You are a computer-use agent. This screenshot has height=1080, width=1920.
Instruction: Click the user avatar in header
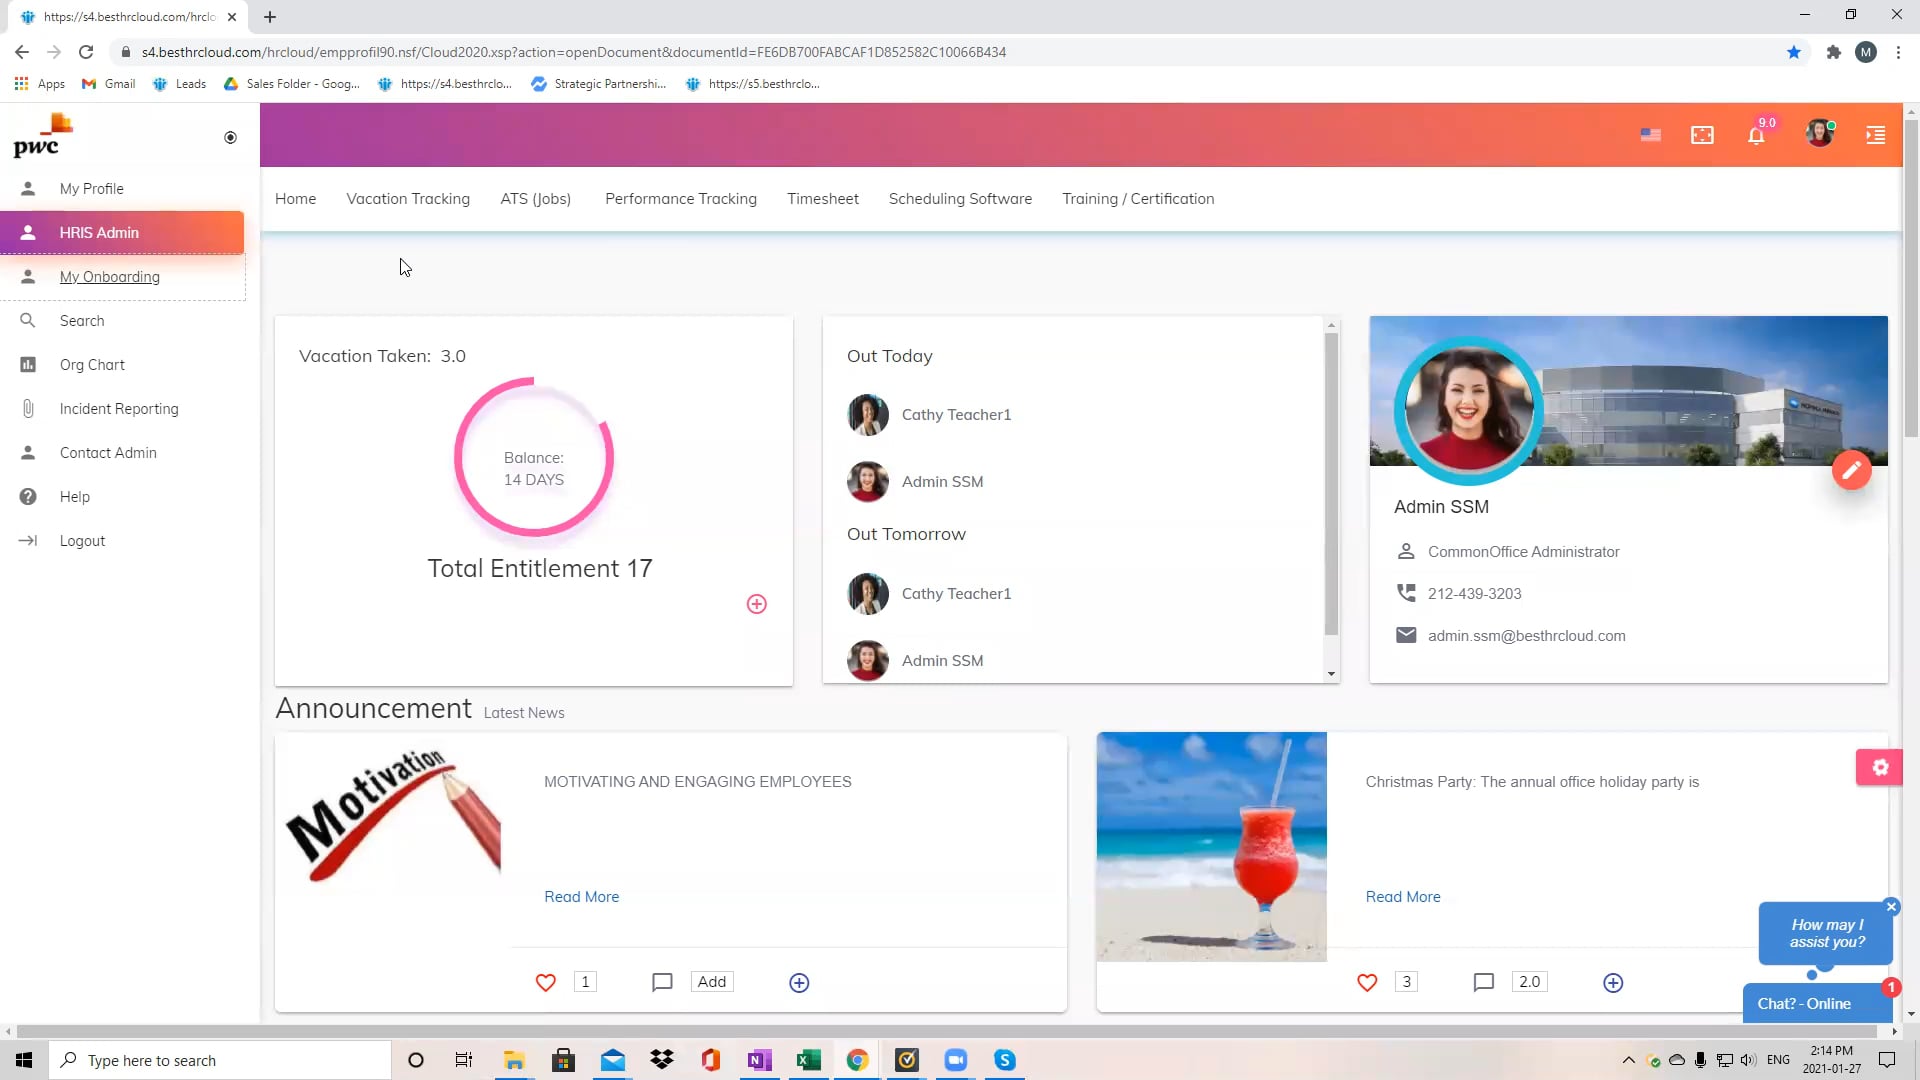(1819, 133)
